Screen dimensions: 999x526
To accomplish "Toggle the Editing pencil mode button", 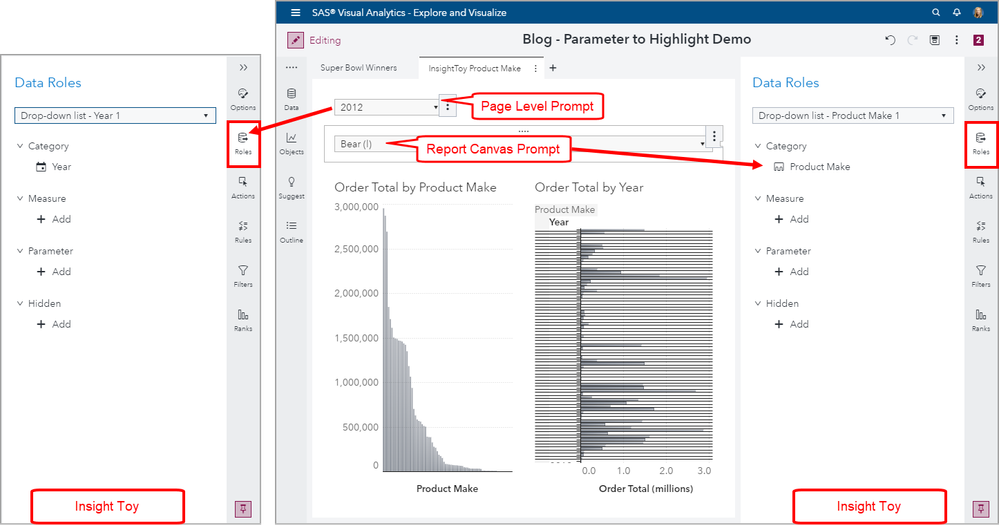I will tap(295, 40).
